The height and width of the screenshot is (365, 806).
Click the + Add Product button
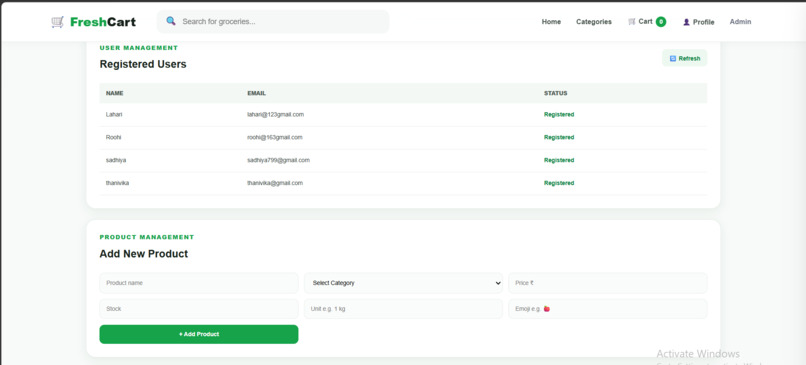tap(199, 334)
